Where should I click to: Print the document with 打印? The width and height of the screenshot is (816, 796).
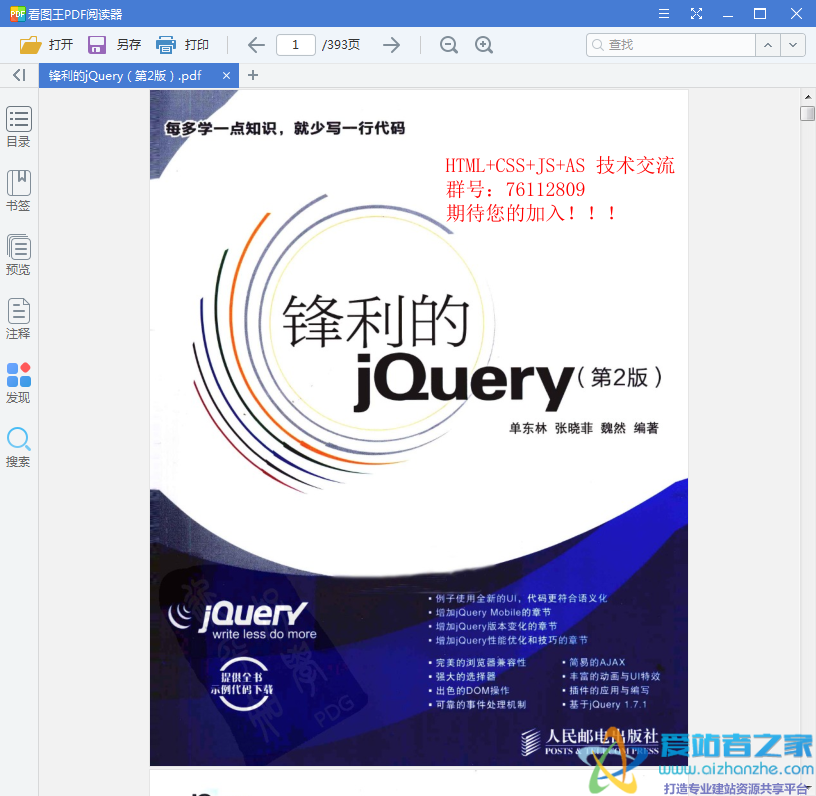[183, 45]
